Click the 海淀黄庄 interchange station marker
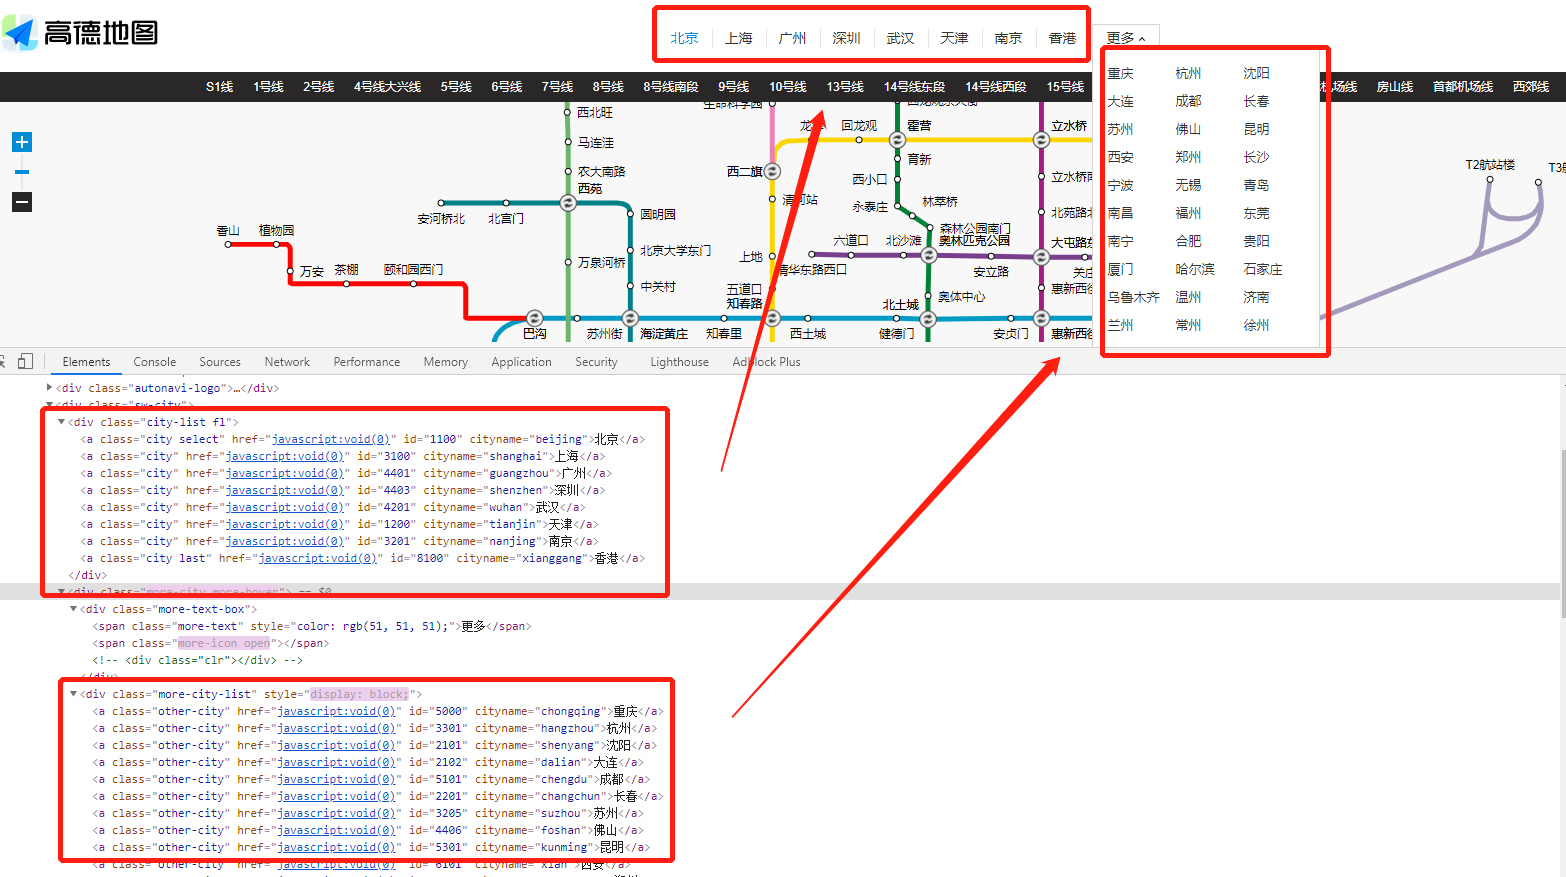 (x=631, y=318)
